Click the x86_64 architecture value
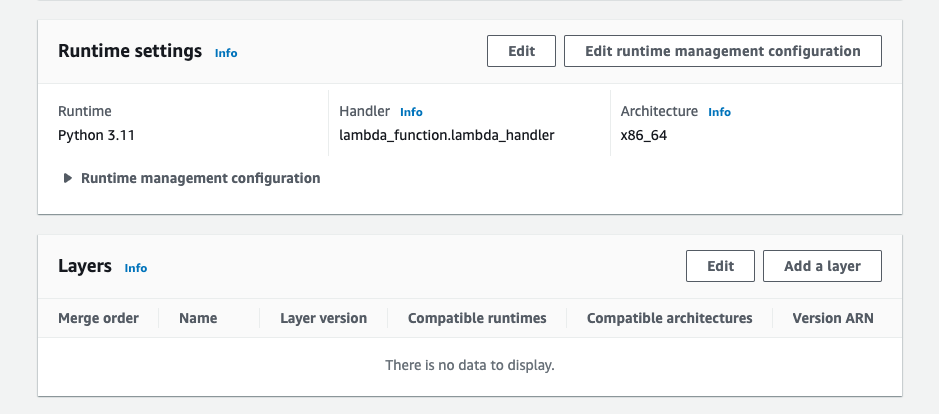Viewport: 939px width, 414px height. 643,135
